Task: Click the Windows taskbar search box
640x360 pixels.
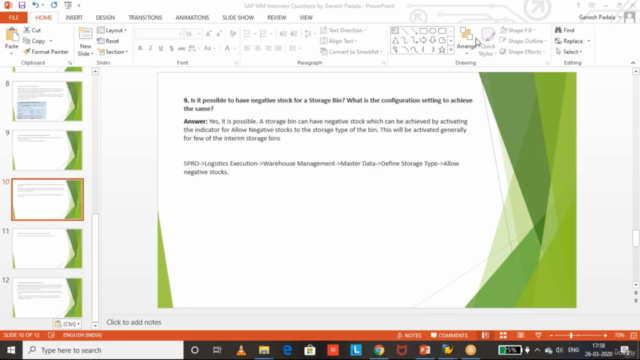Action: (103, 350)
